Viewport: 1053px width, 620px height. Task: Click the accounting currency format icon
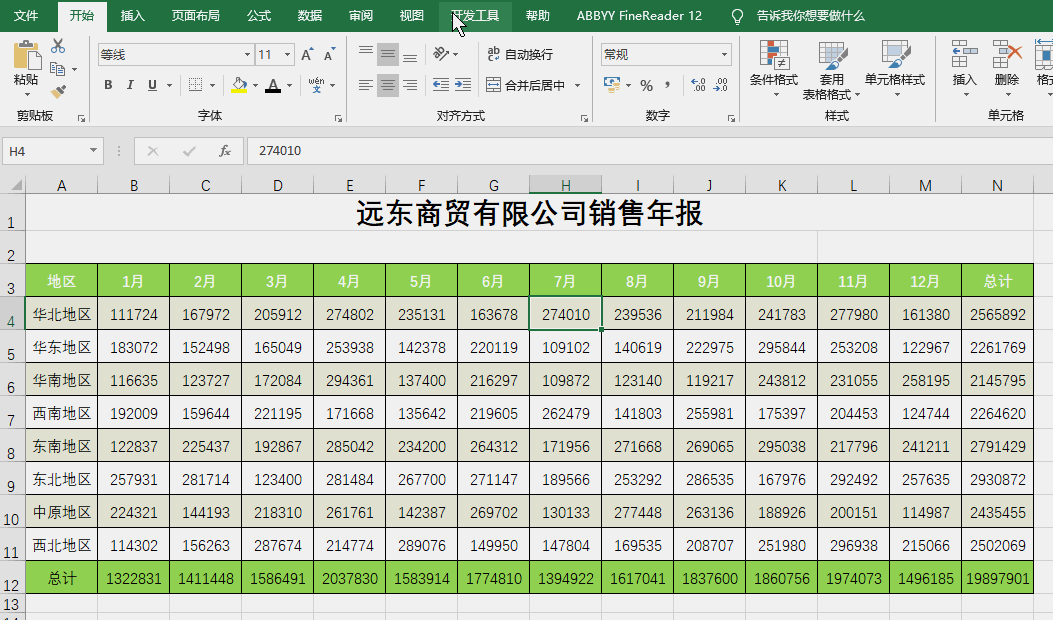(x=612, y=85)
